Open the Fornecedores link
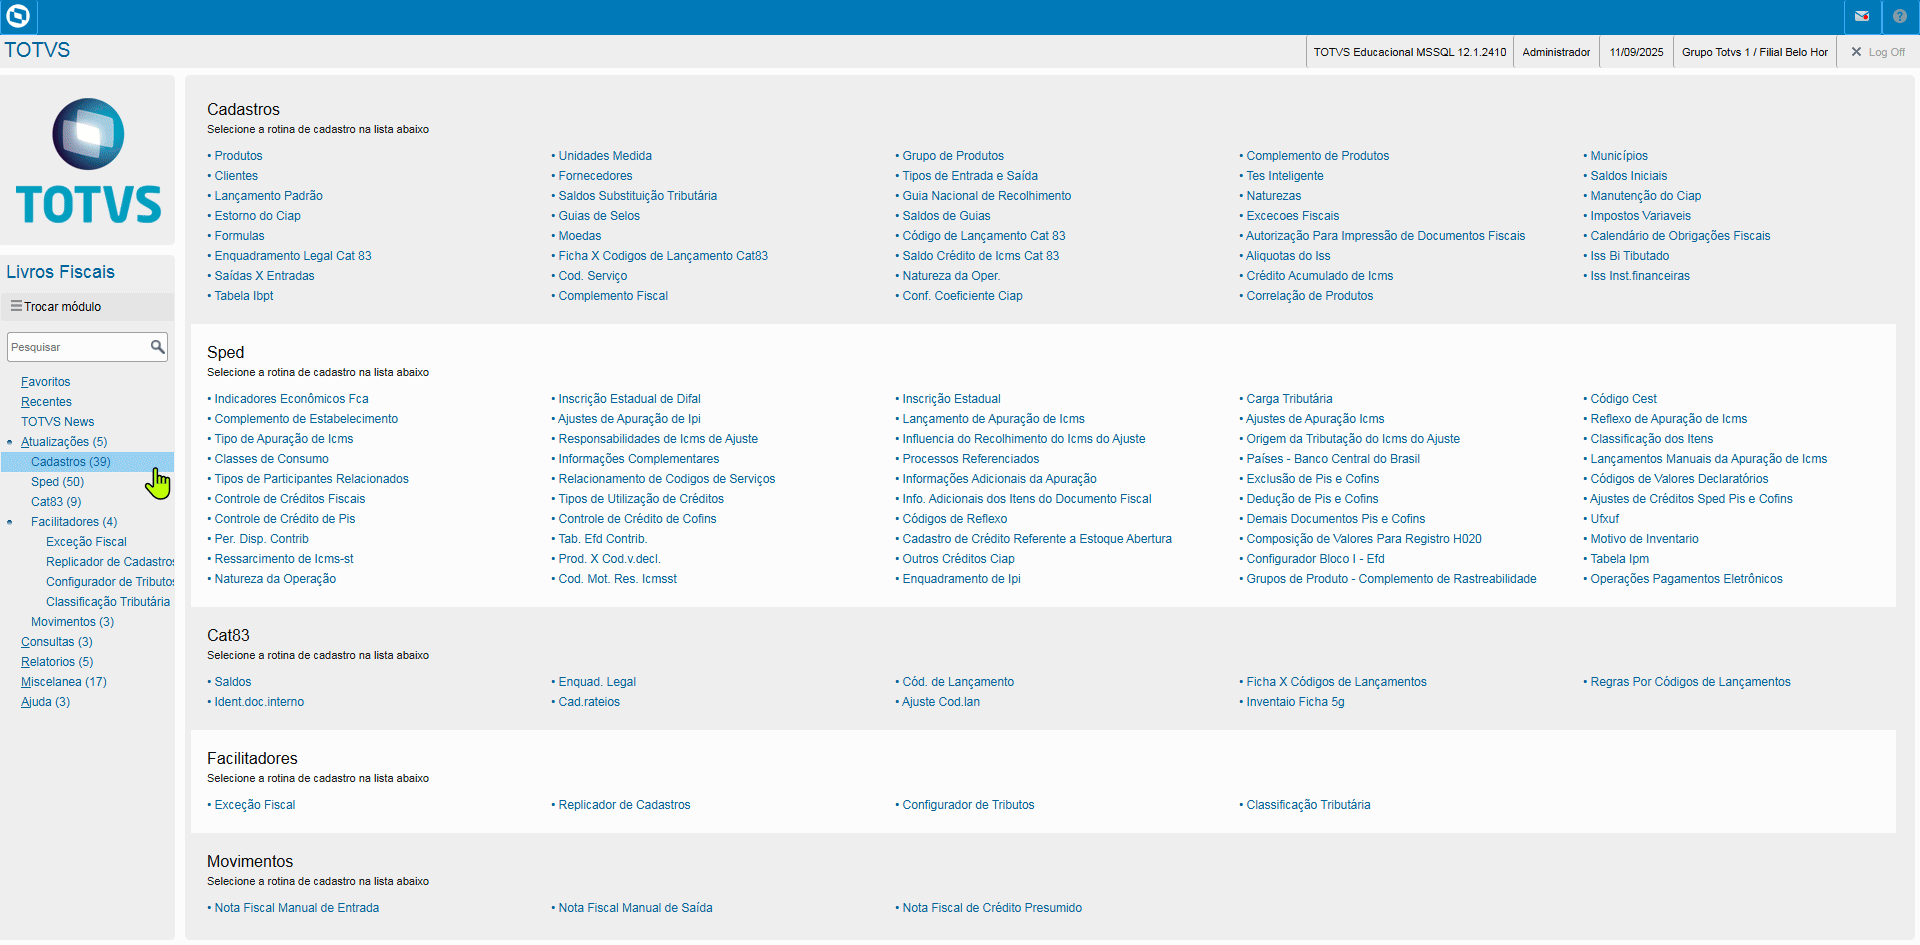Screen dimensions: 1920x945 coord(595,176)
